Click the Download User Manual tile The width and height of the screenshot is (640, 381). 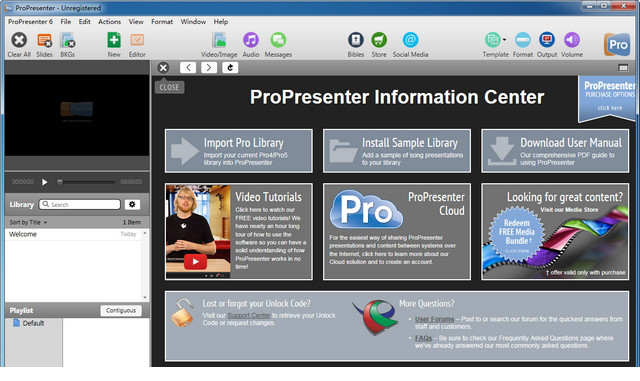555,151
